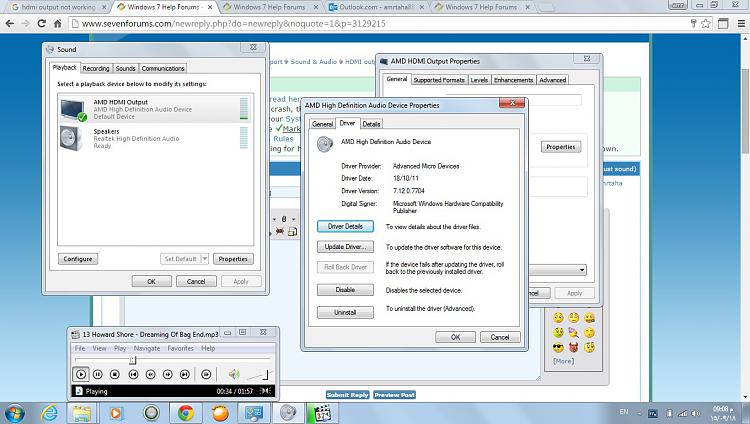Open General tab of device properties
The image size is (750, 424).
coord(322,124)
